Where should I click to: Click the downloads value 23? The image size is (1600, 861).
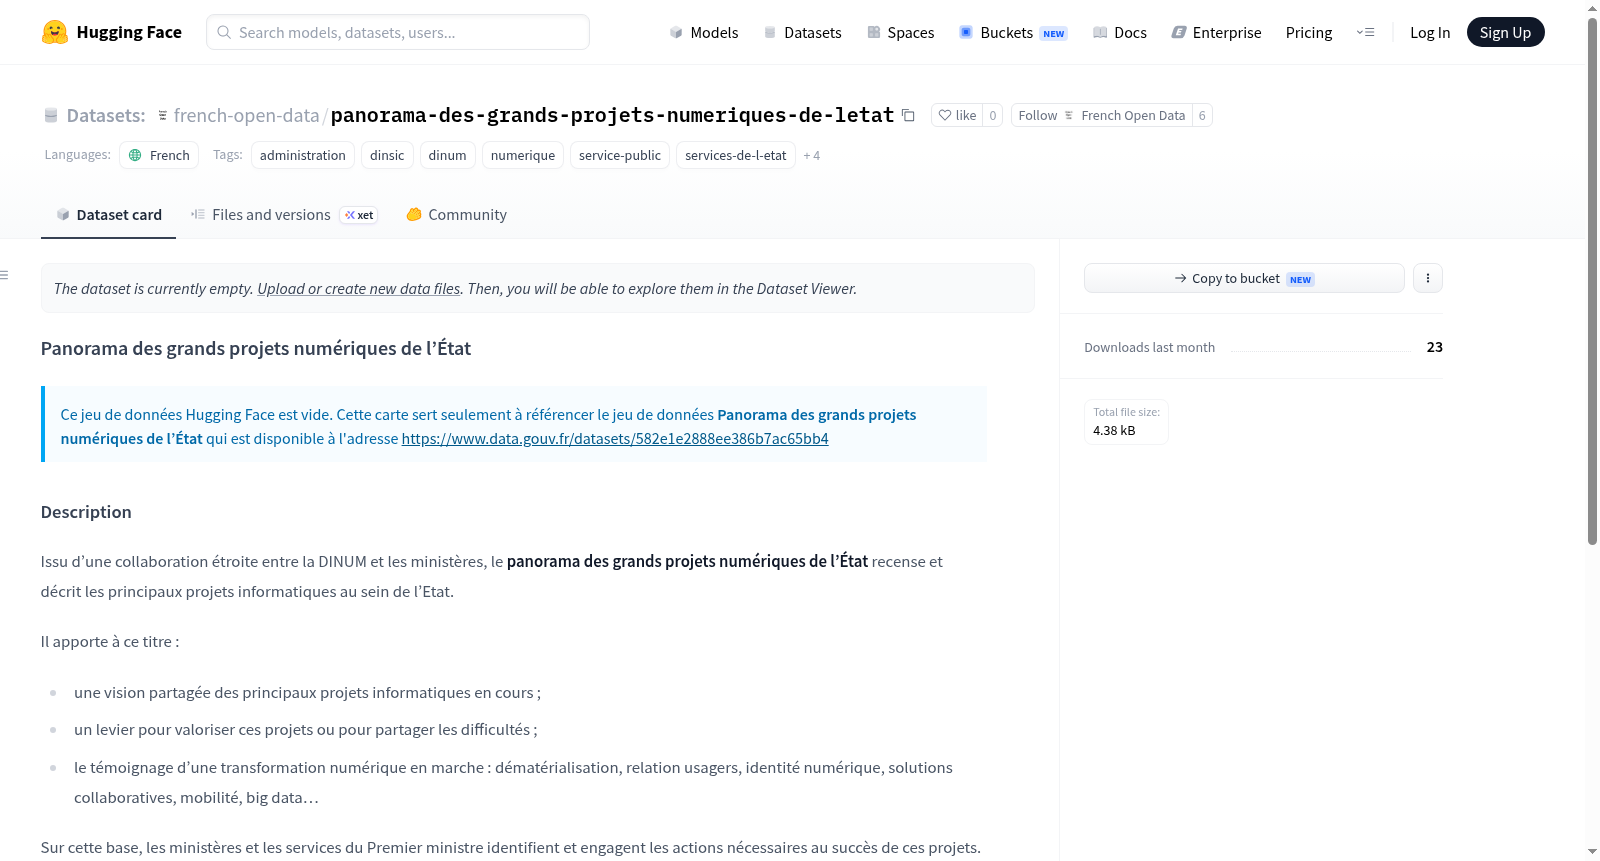click(1435, 347)
